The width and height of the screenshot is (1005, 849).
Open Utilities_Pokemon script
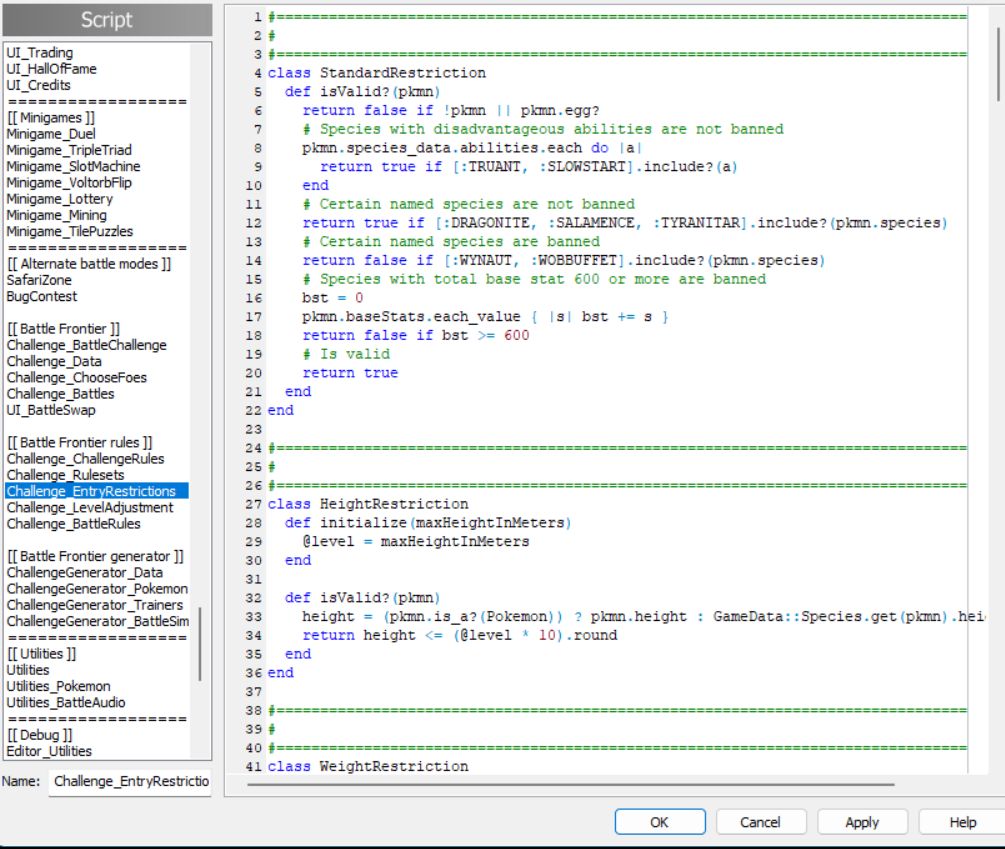click(58, 686)
